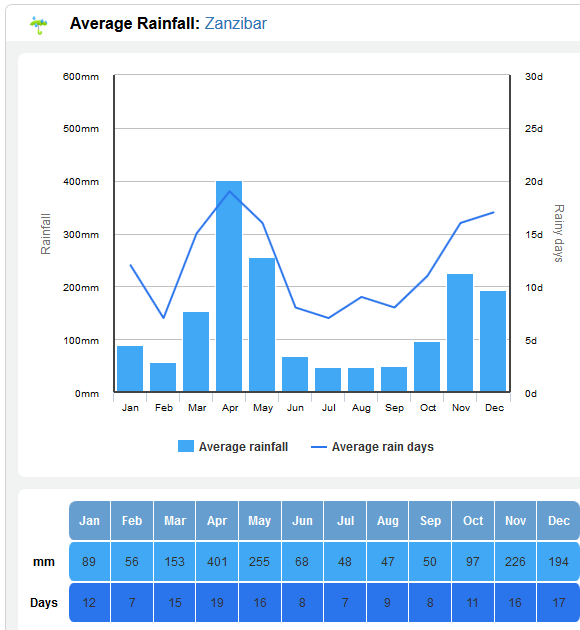Click the 12 days value for January
The image size is (580, 630).
89,602
